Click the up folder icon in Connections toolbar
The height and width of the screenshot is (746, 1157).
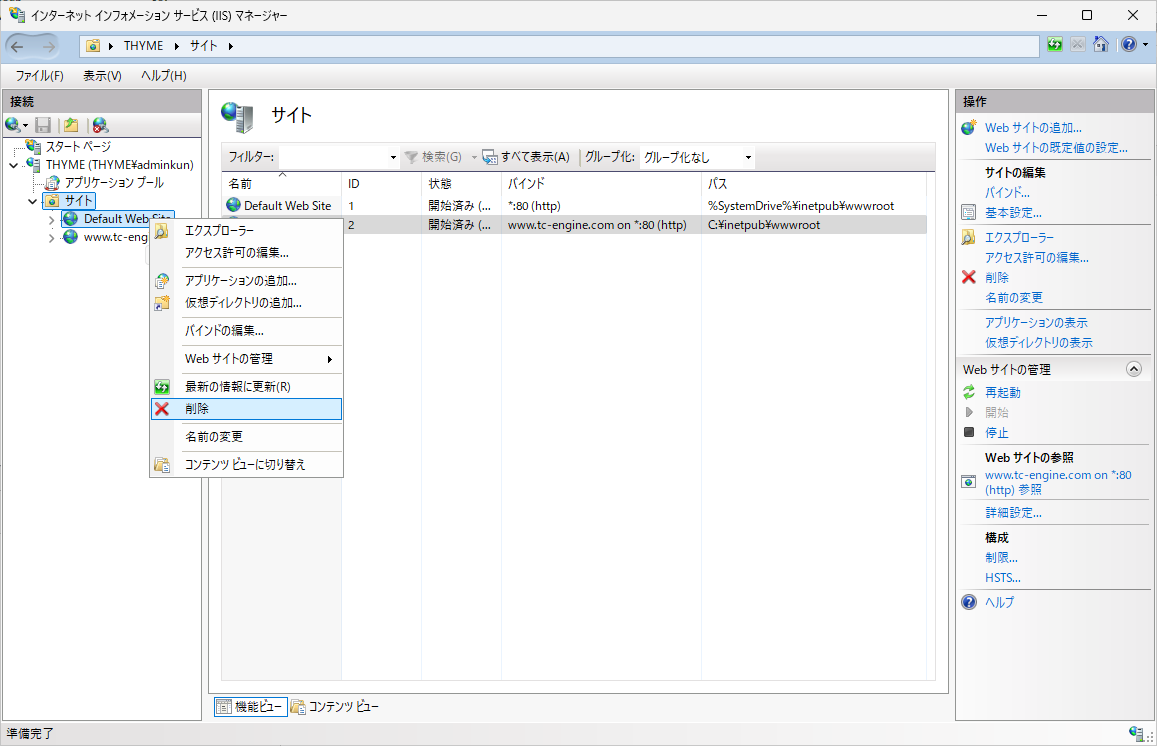[x=71, y=125]
